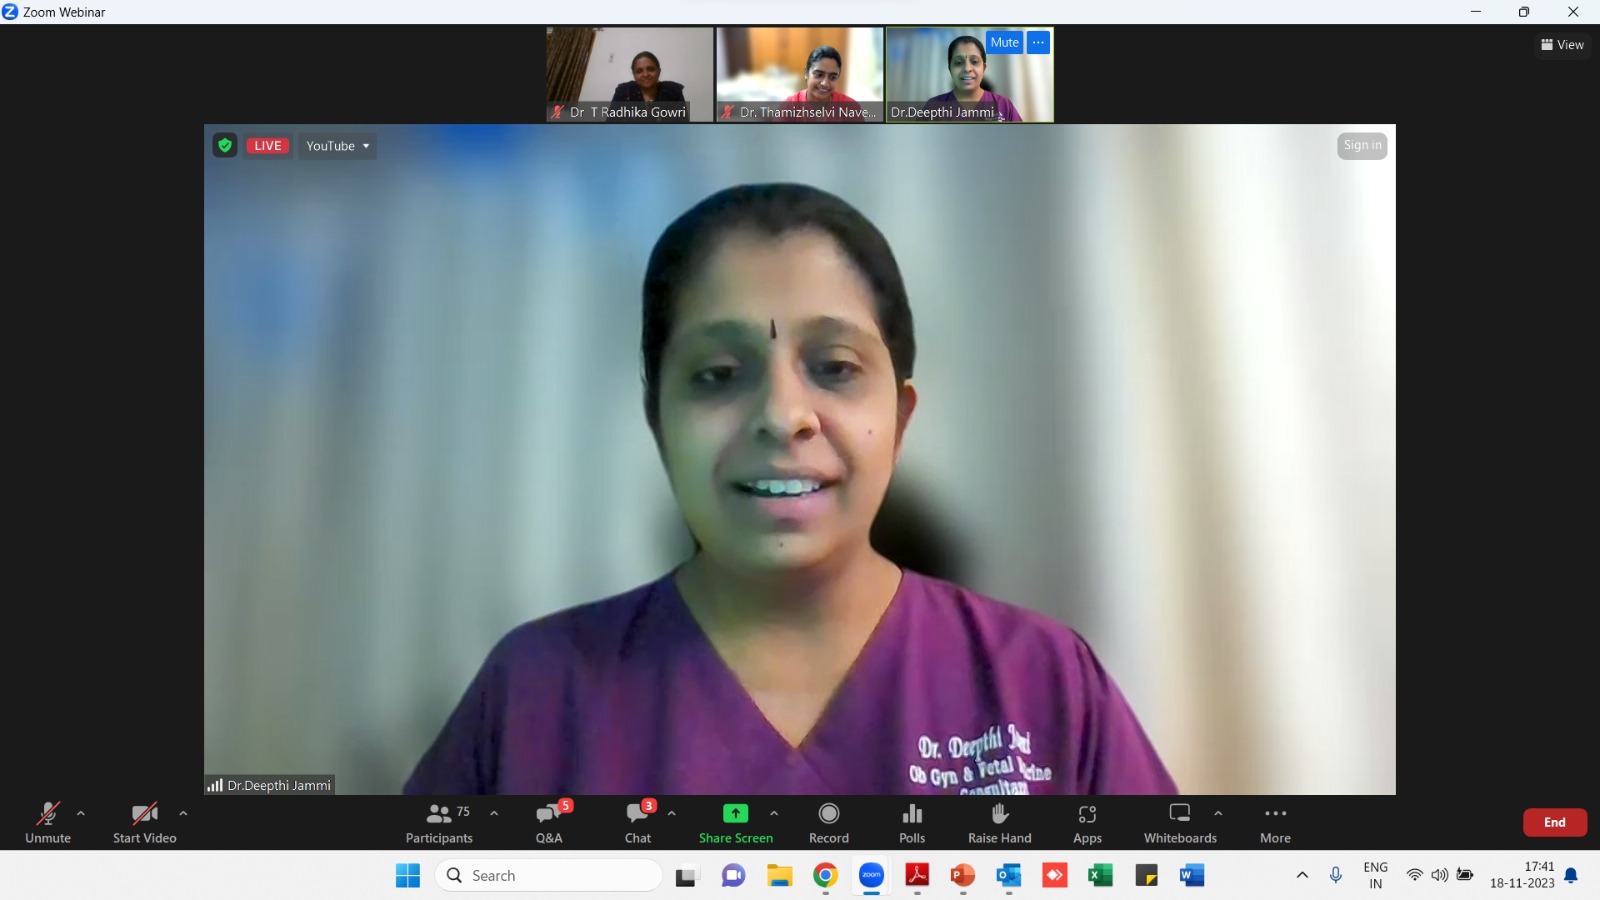Image resolution: width=1600 pixels, height=900 pixels.
Task: Open the Q&A panel
Action: [549, 823]
